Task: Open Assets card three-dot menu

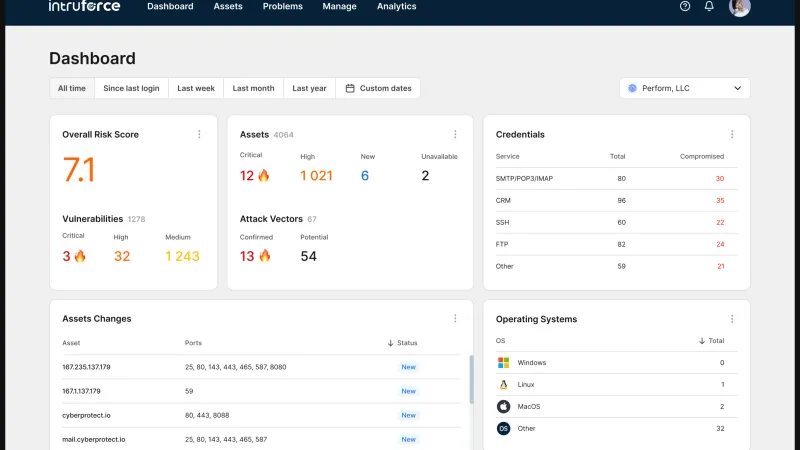Action: 455,134
